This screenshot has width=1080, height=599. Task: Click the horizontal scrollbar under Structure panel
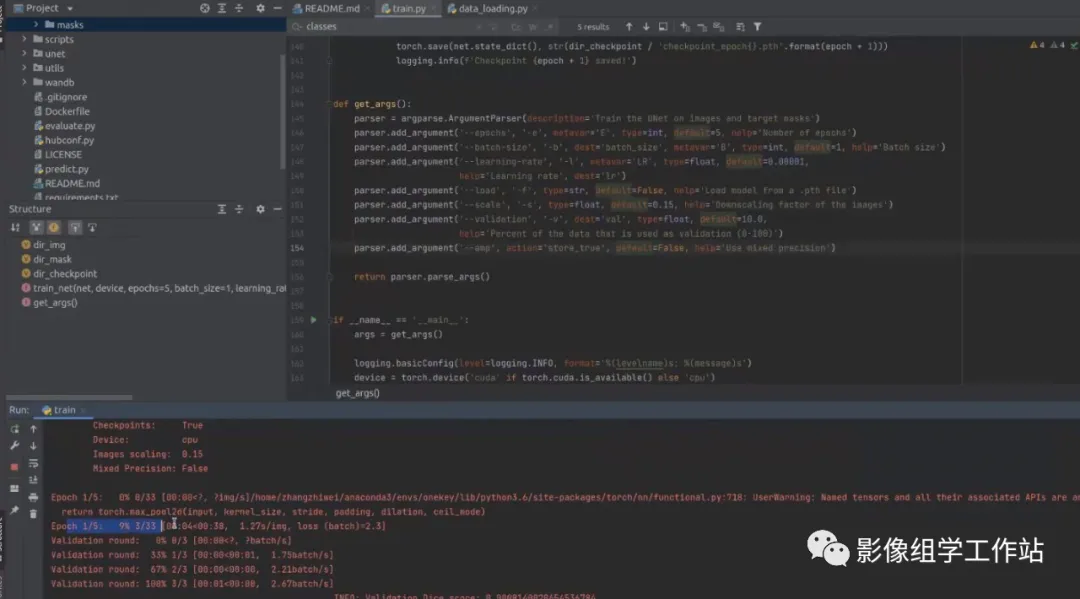pyautogui.click(x=69, y=397)
